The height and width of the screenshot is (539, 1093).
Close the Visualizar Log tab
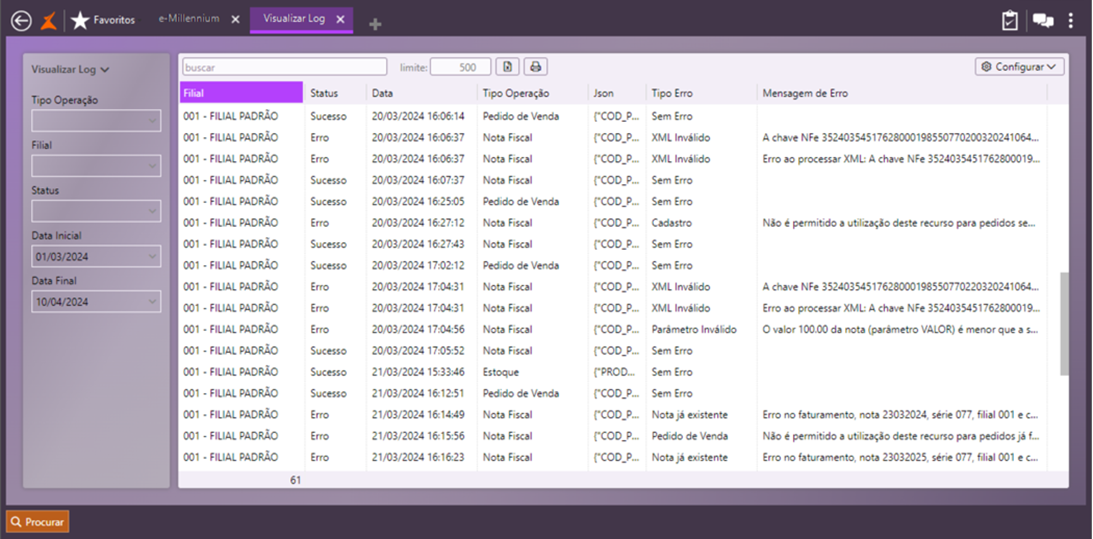pos(340,19)
